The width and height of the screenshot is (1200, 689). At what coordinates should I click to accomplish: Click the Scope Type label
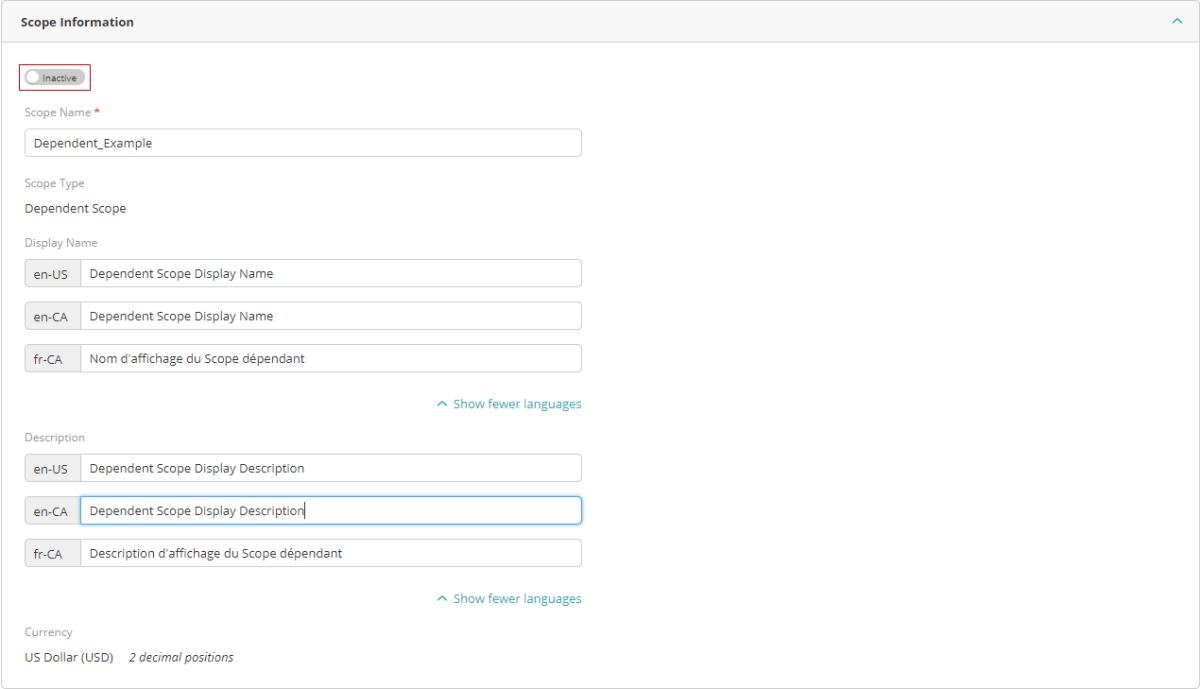pyautogui.click(x=55, y=184)
